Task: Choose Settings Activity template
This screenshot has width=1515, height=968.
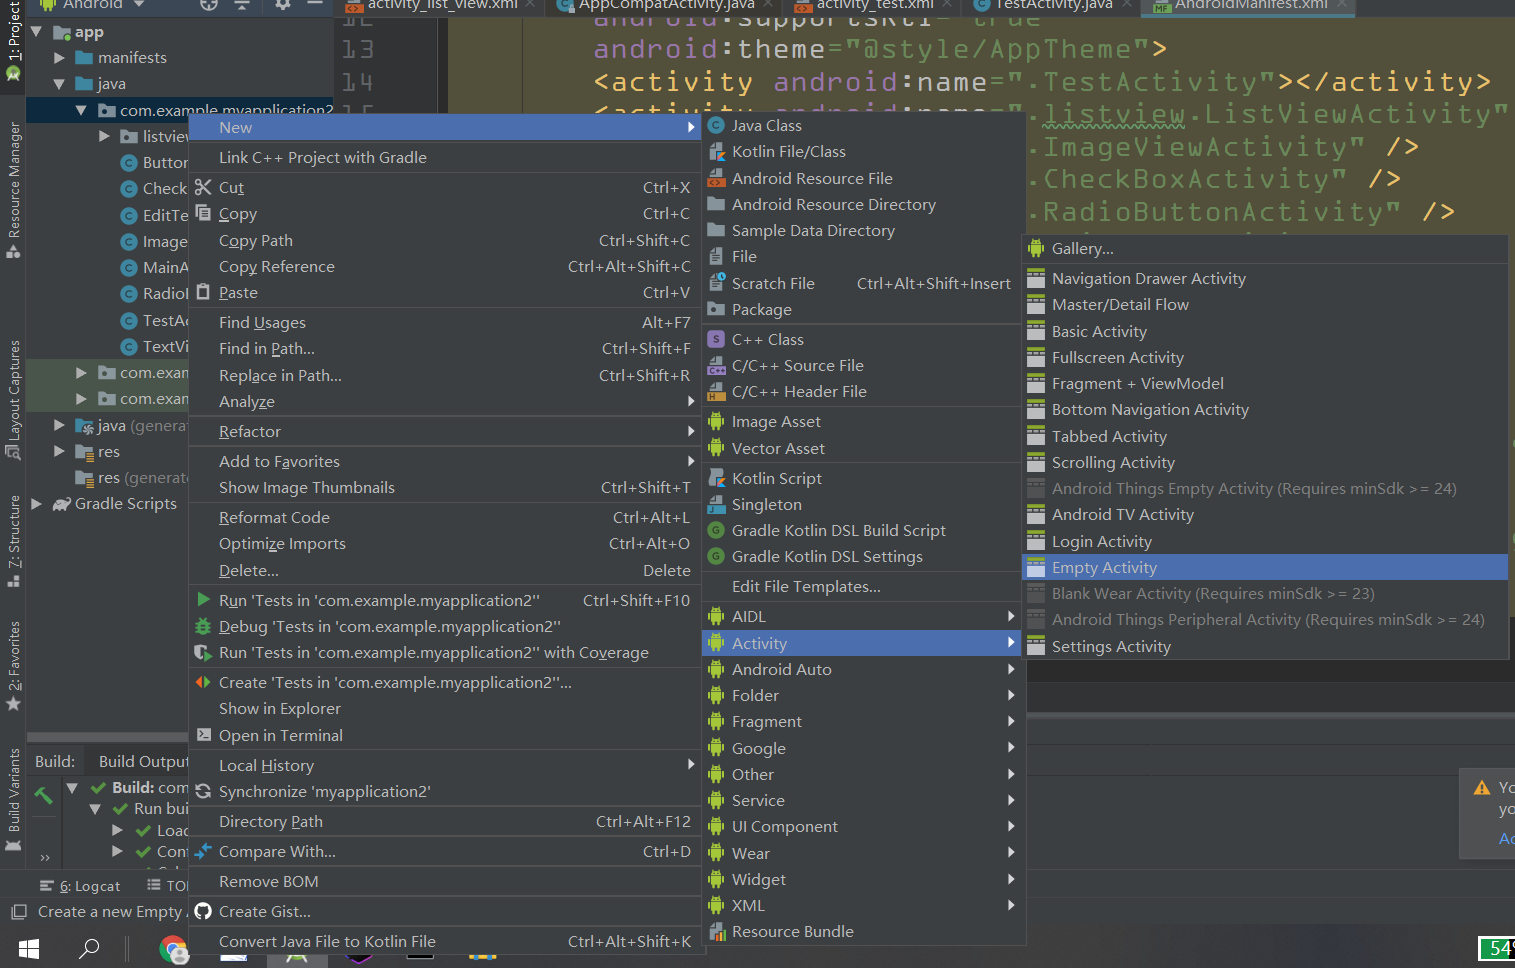Action: [x=1265, y=646]
